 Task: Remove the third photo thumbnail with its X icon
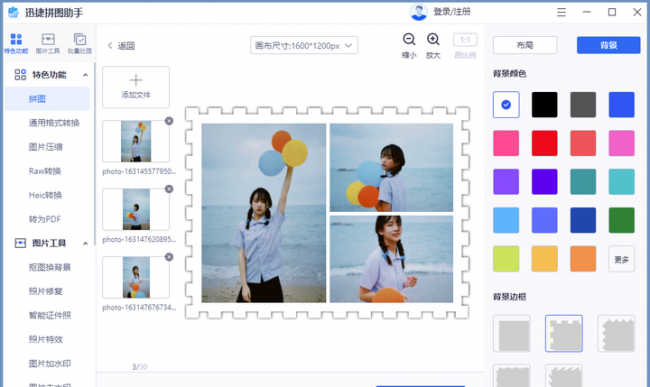click(x=169, y=257)
